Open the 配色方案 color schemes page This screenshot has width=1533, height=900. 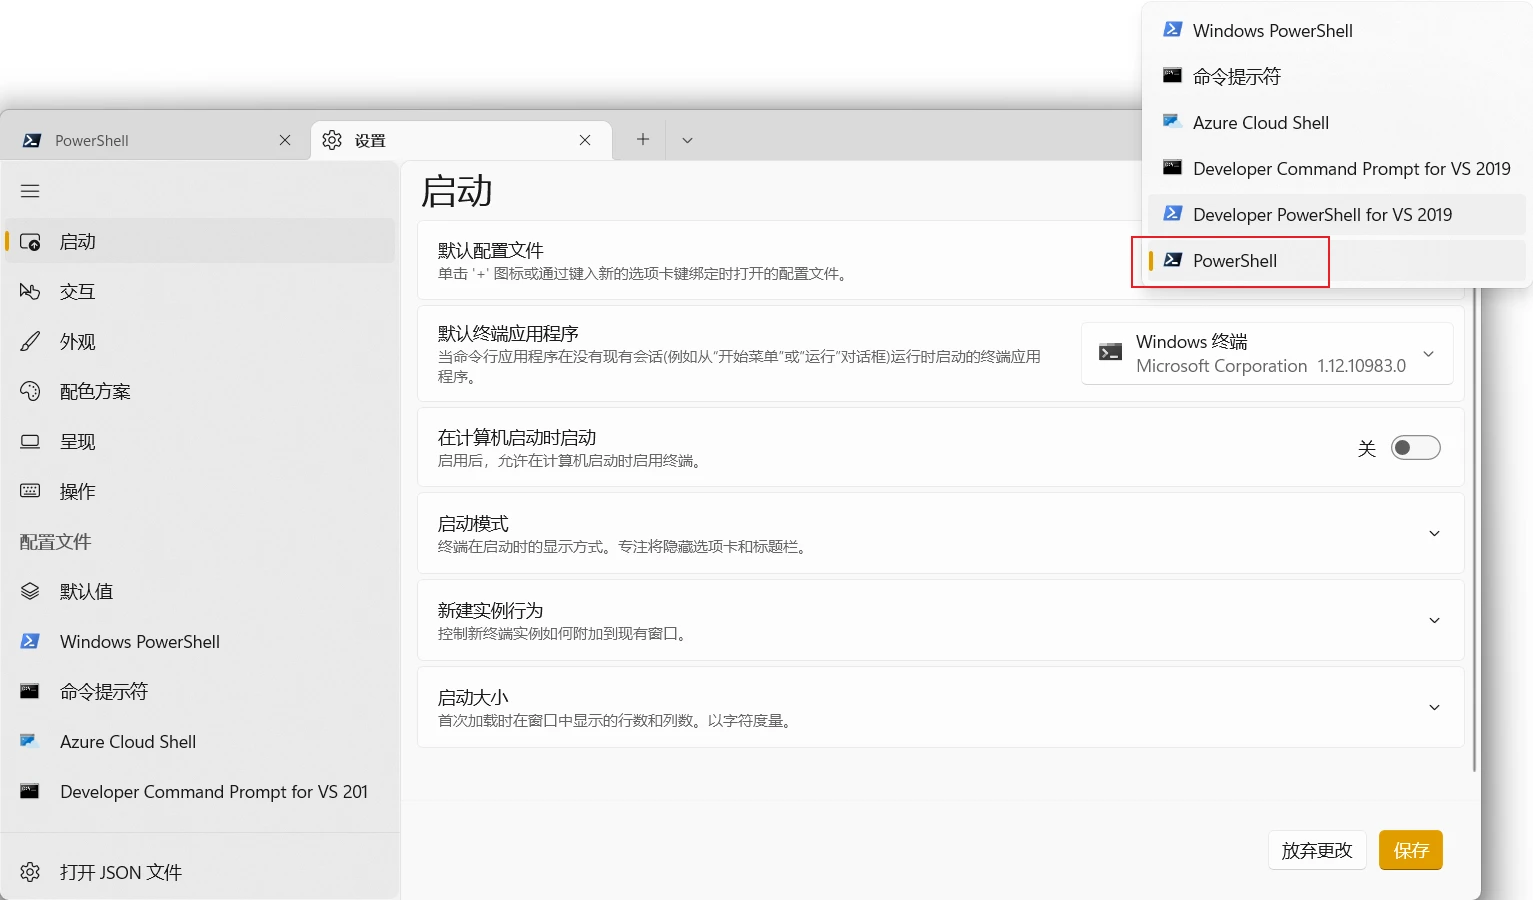pyautogui.click(x=200, y=391)
